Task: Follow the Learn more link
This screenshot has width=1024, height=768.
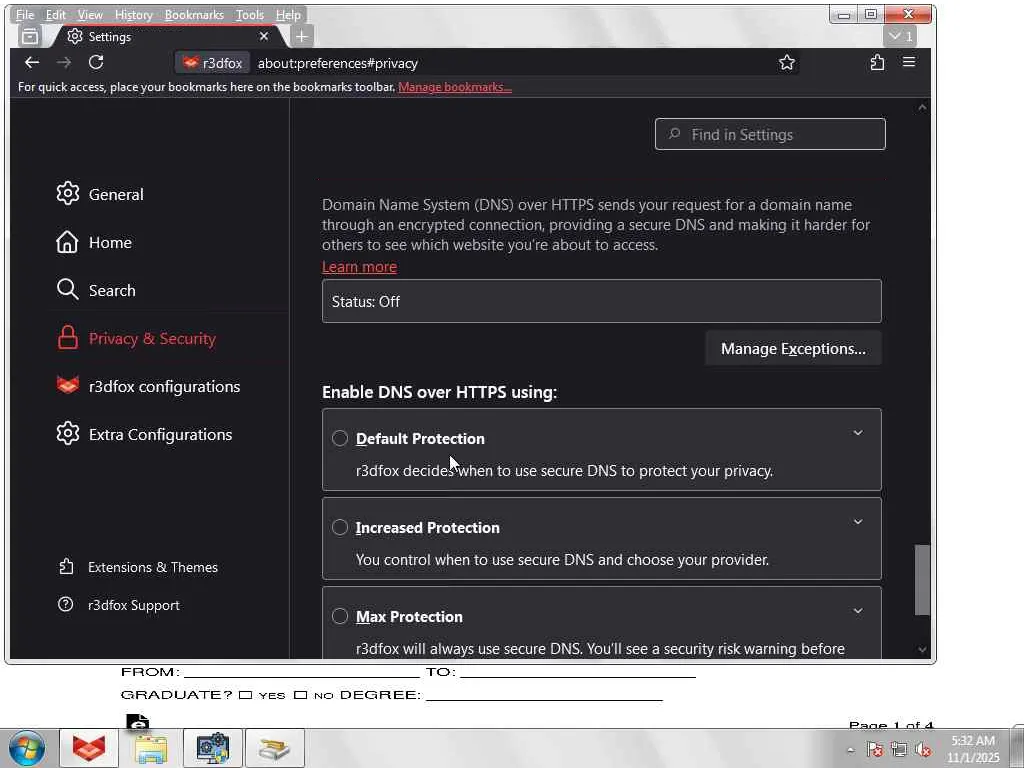Action: [x=359, y=266]
